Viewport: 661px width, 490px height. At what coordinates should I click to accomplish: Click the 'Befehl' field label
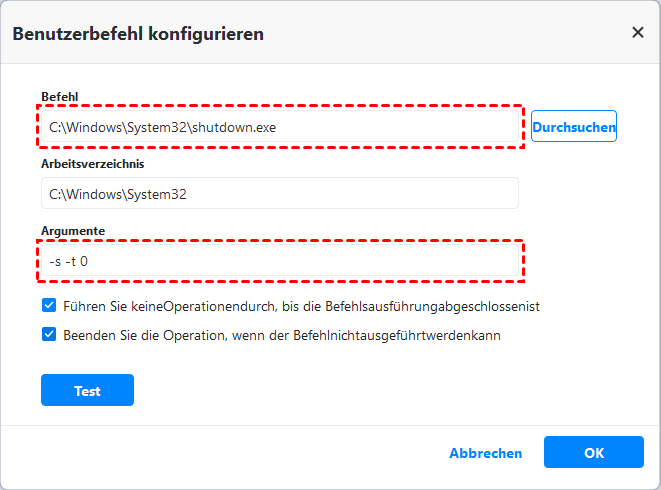coord(60,96)
